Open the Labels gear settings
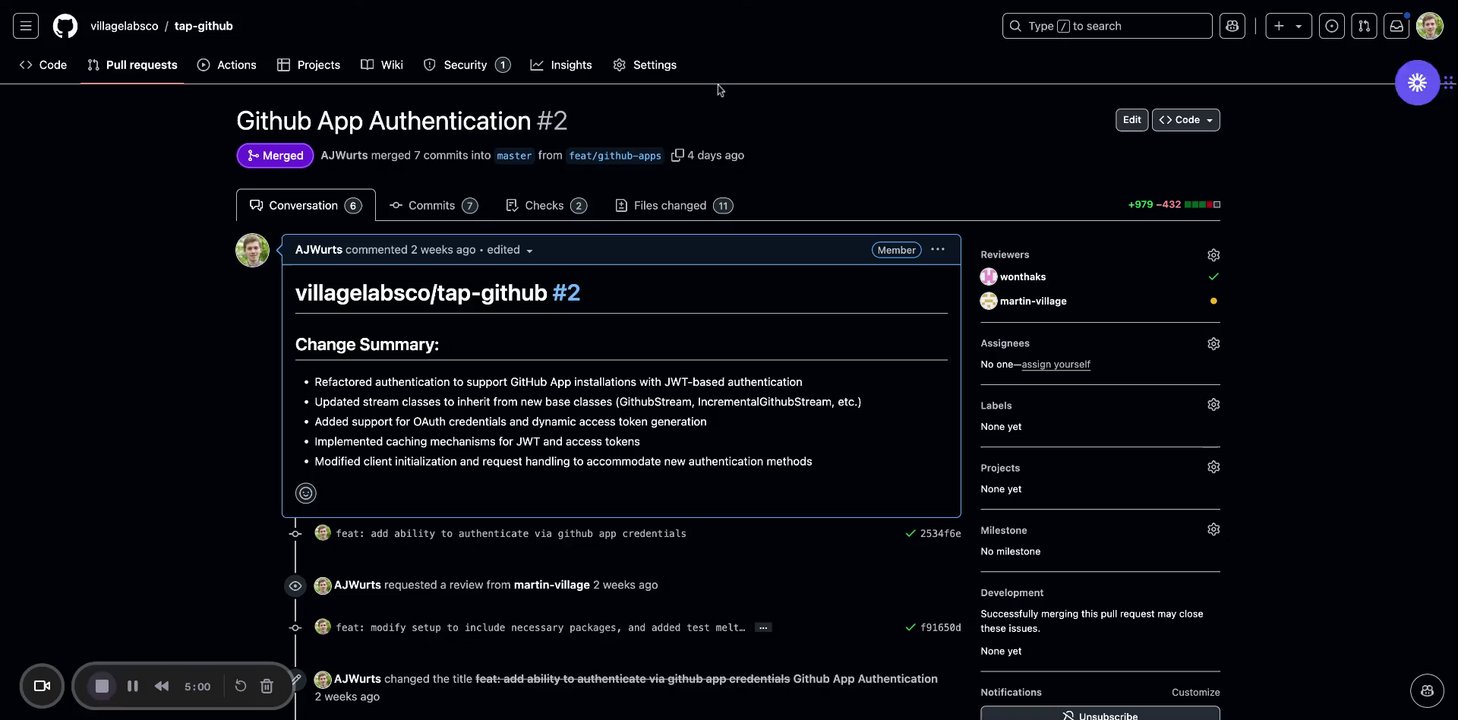This screenshot has height=720, width=1458. (x=1213, y=405)
